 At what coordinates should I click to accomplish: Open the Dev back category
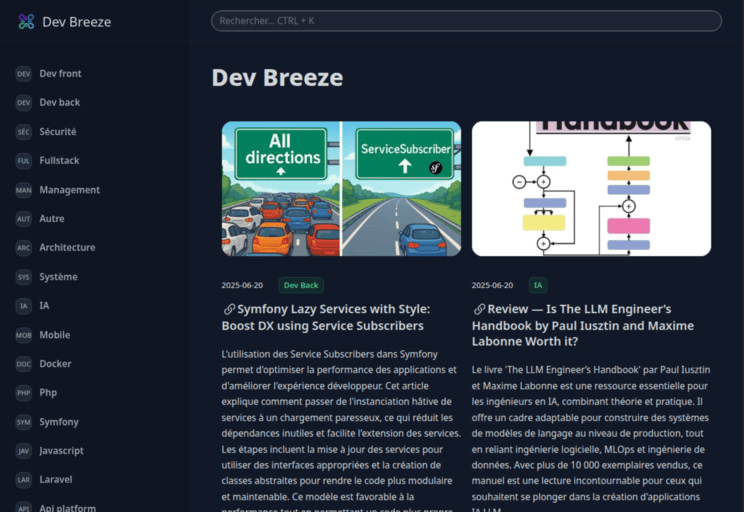click(x=60, y=102)
